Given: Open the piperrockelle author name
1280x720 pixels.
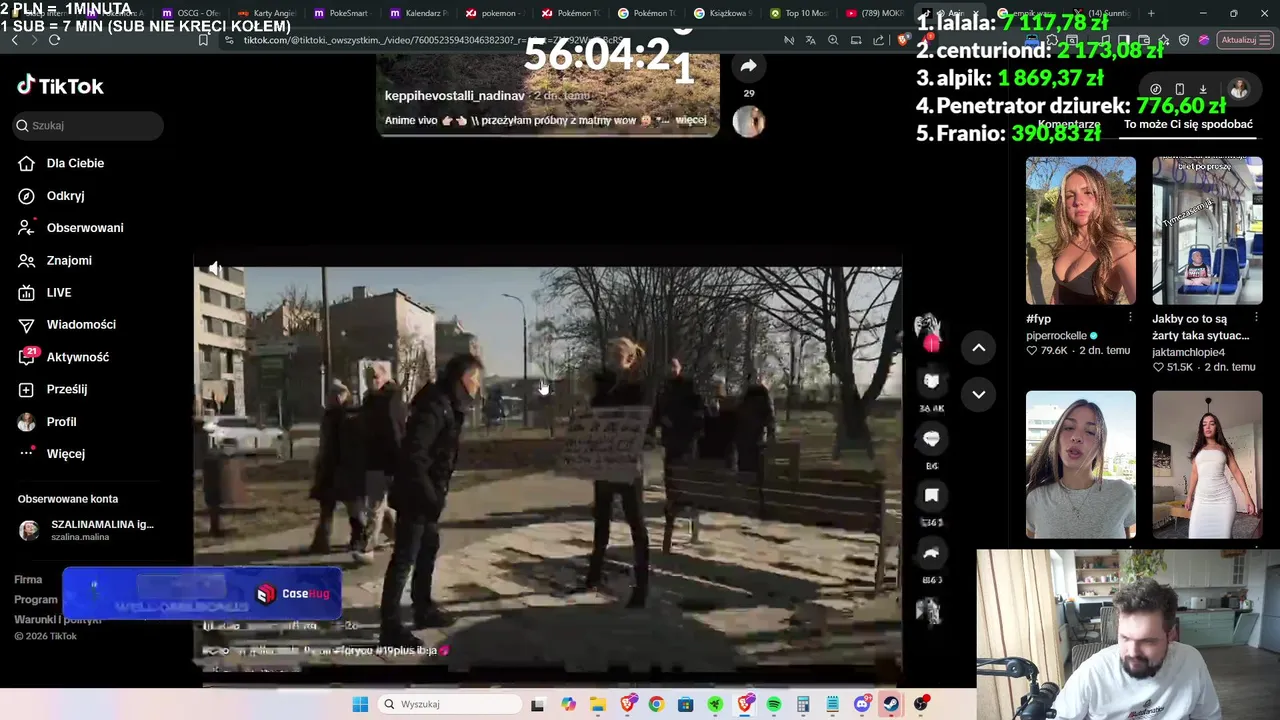Looking at the screenshot, I should click(1056, 336).
